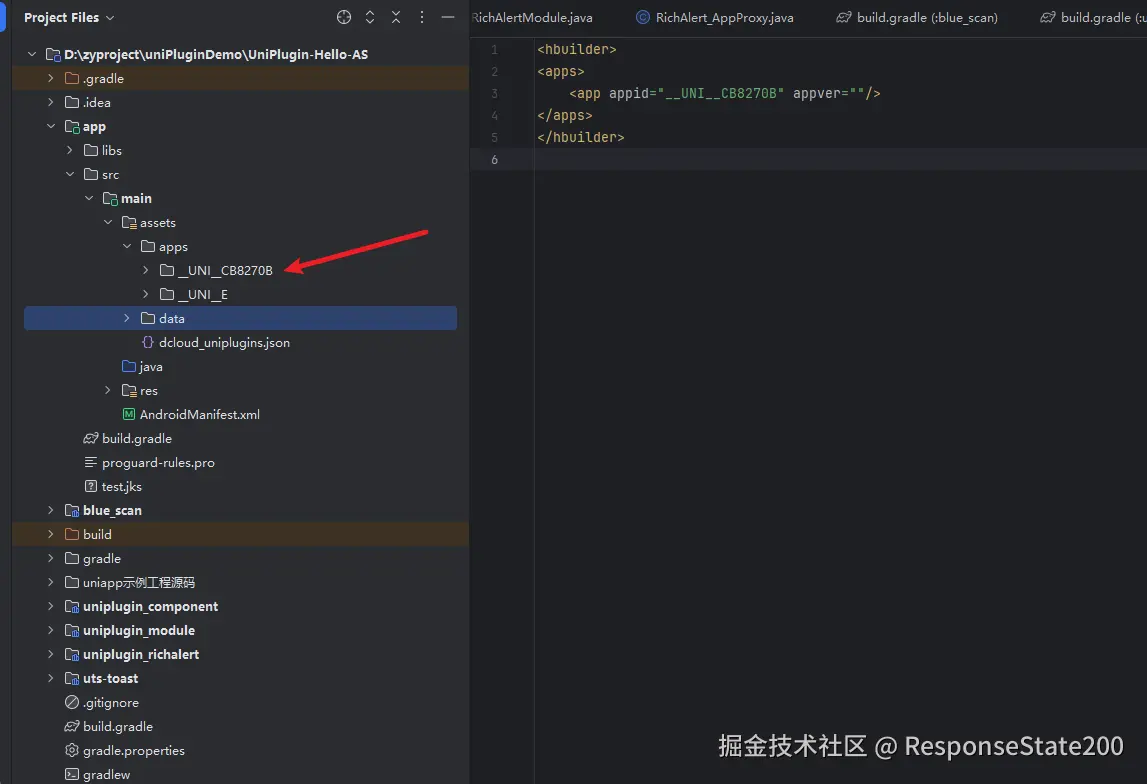
Task: Click the Gradle icon on build.gradle (:blue_scan) tab
Action: pyautogui.click(x=843, y=18)
